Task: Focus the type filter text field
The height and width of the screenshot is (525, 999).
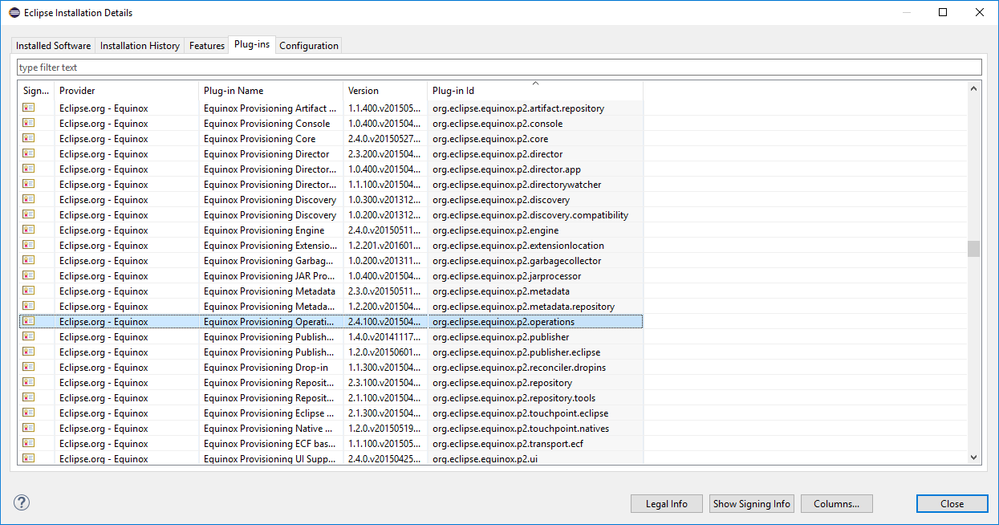Action: 499,68
